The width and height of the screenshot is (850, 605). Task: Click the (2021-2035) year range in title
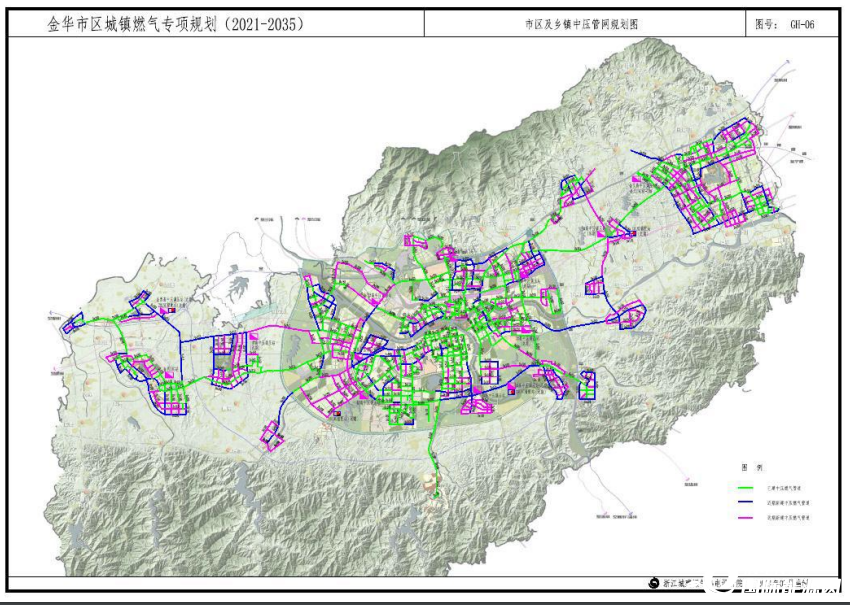(259, 24)
